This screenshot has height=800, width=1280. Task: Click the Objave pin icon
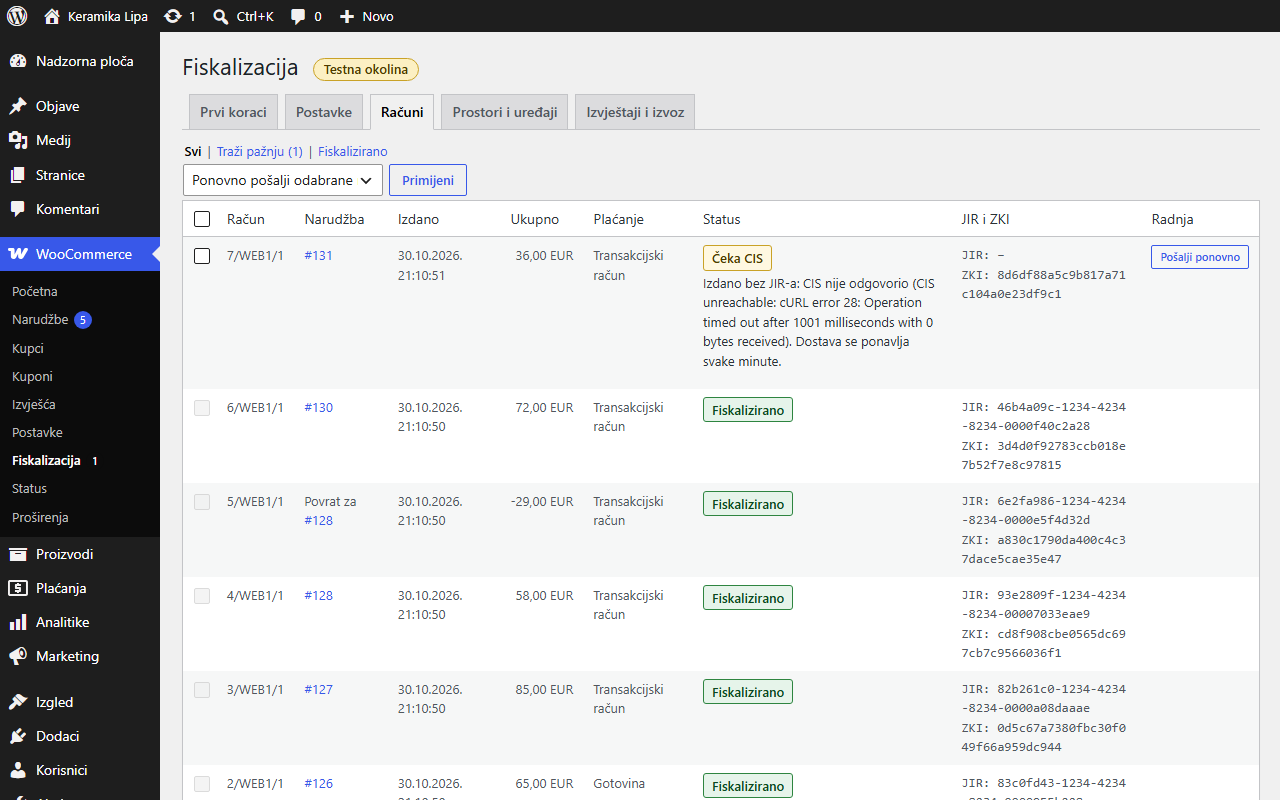(x=18, y=106)
